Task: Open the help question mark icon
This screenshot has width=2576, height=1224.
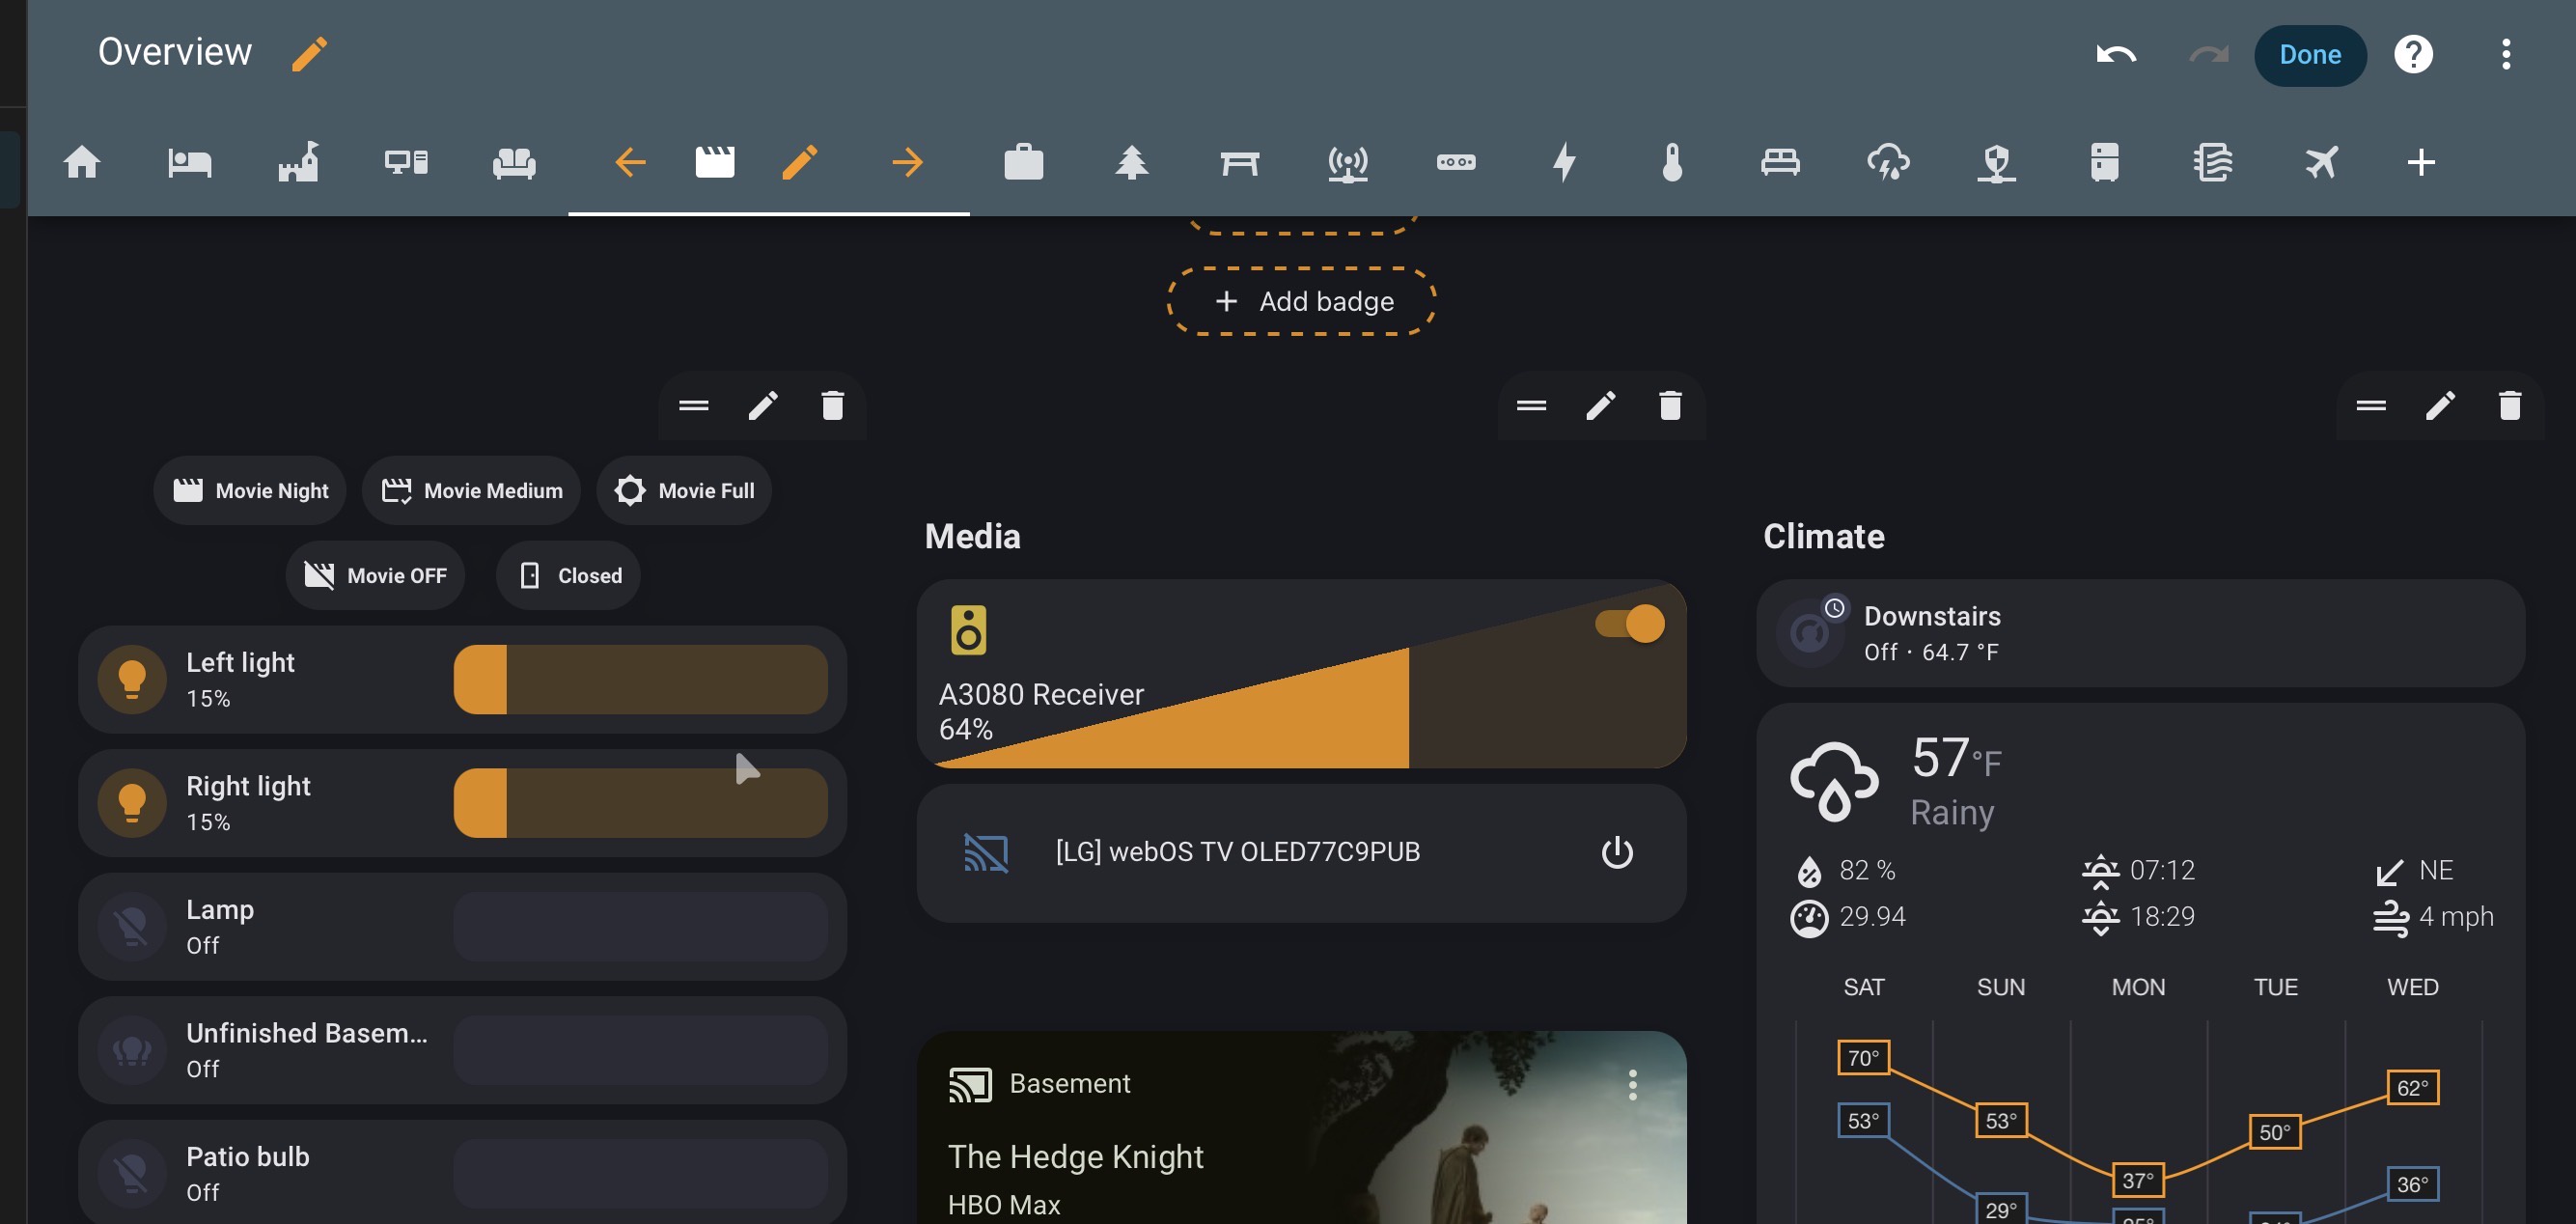Action: [2412, 54]
